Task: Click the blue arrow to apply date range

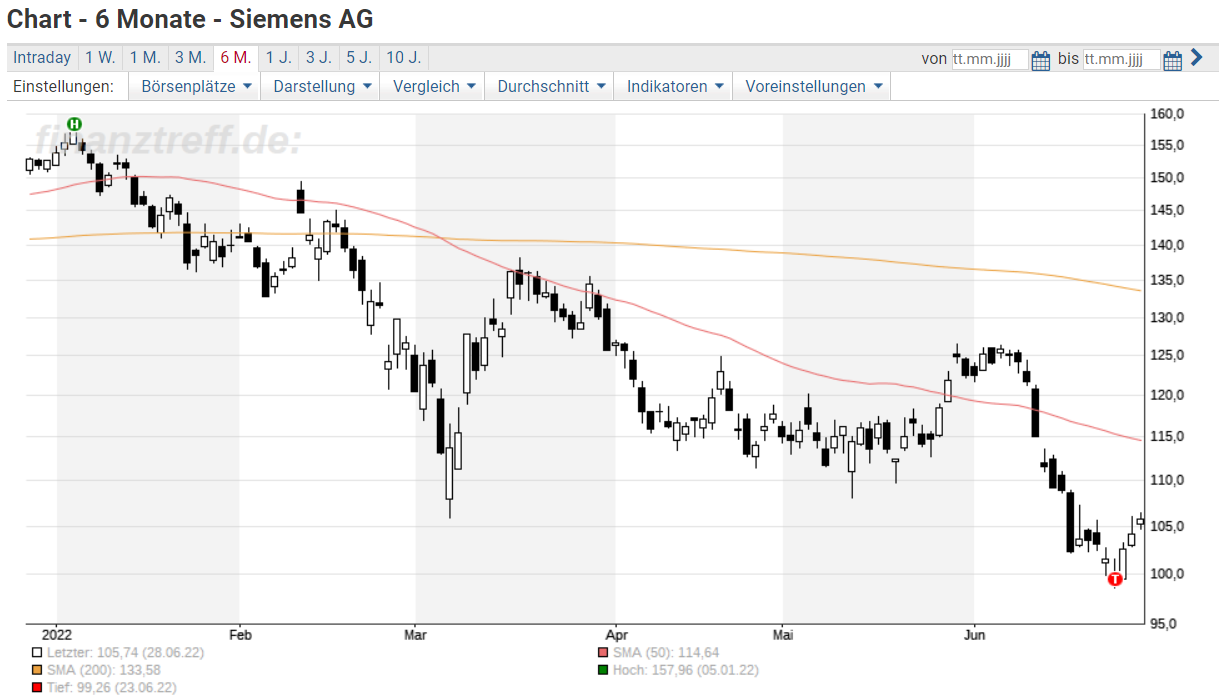Action: (1196, 58)
